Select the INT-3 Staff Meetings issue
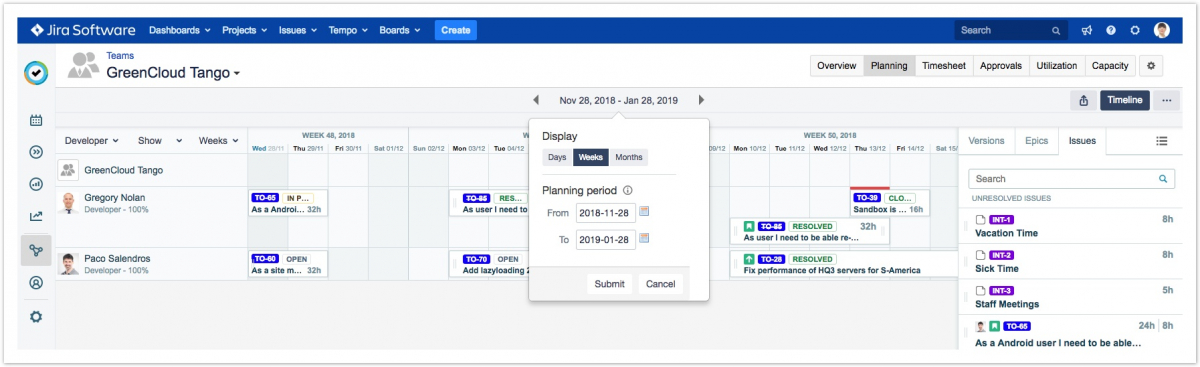1200x367 pixels. (1071, 297)
